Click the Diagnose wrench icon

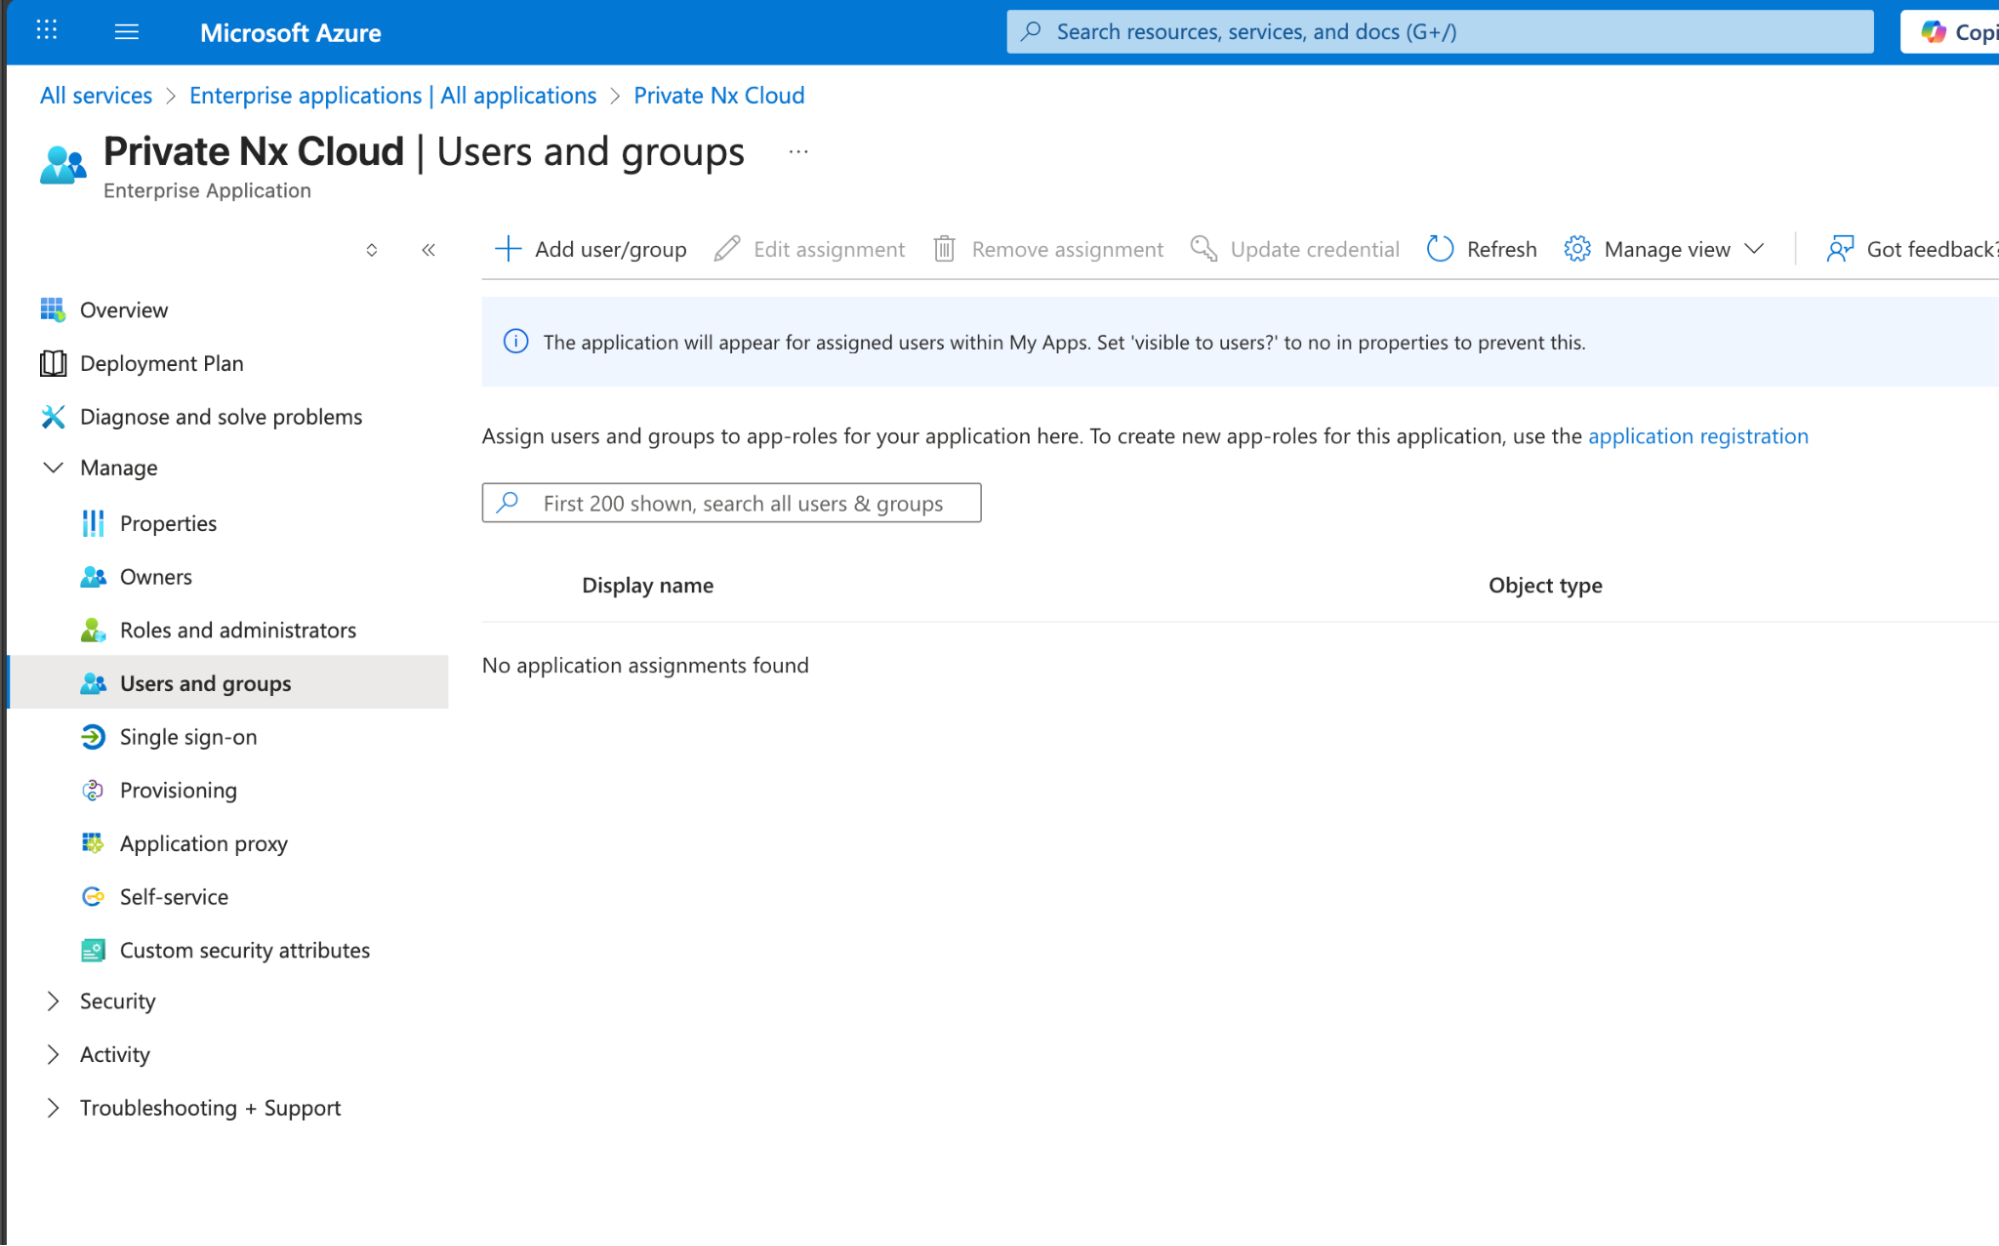(x=53, y=416)
